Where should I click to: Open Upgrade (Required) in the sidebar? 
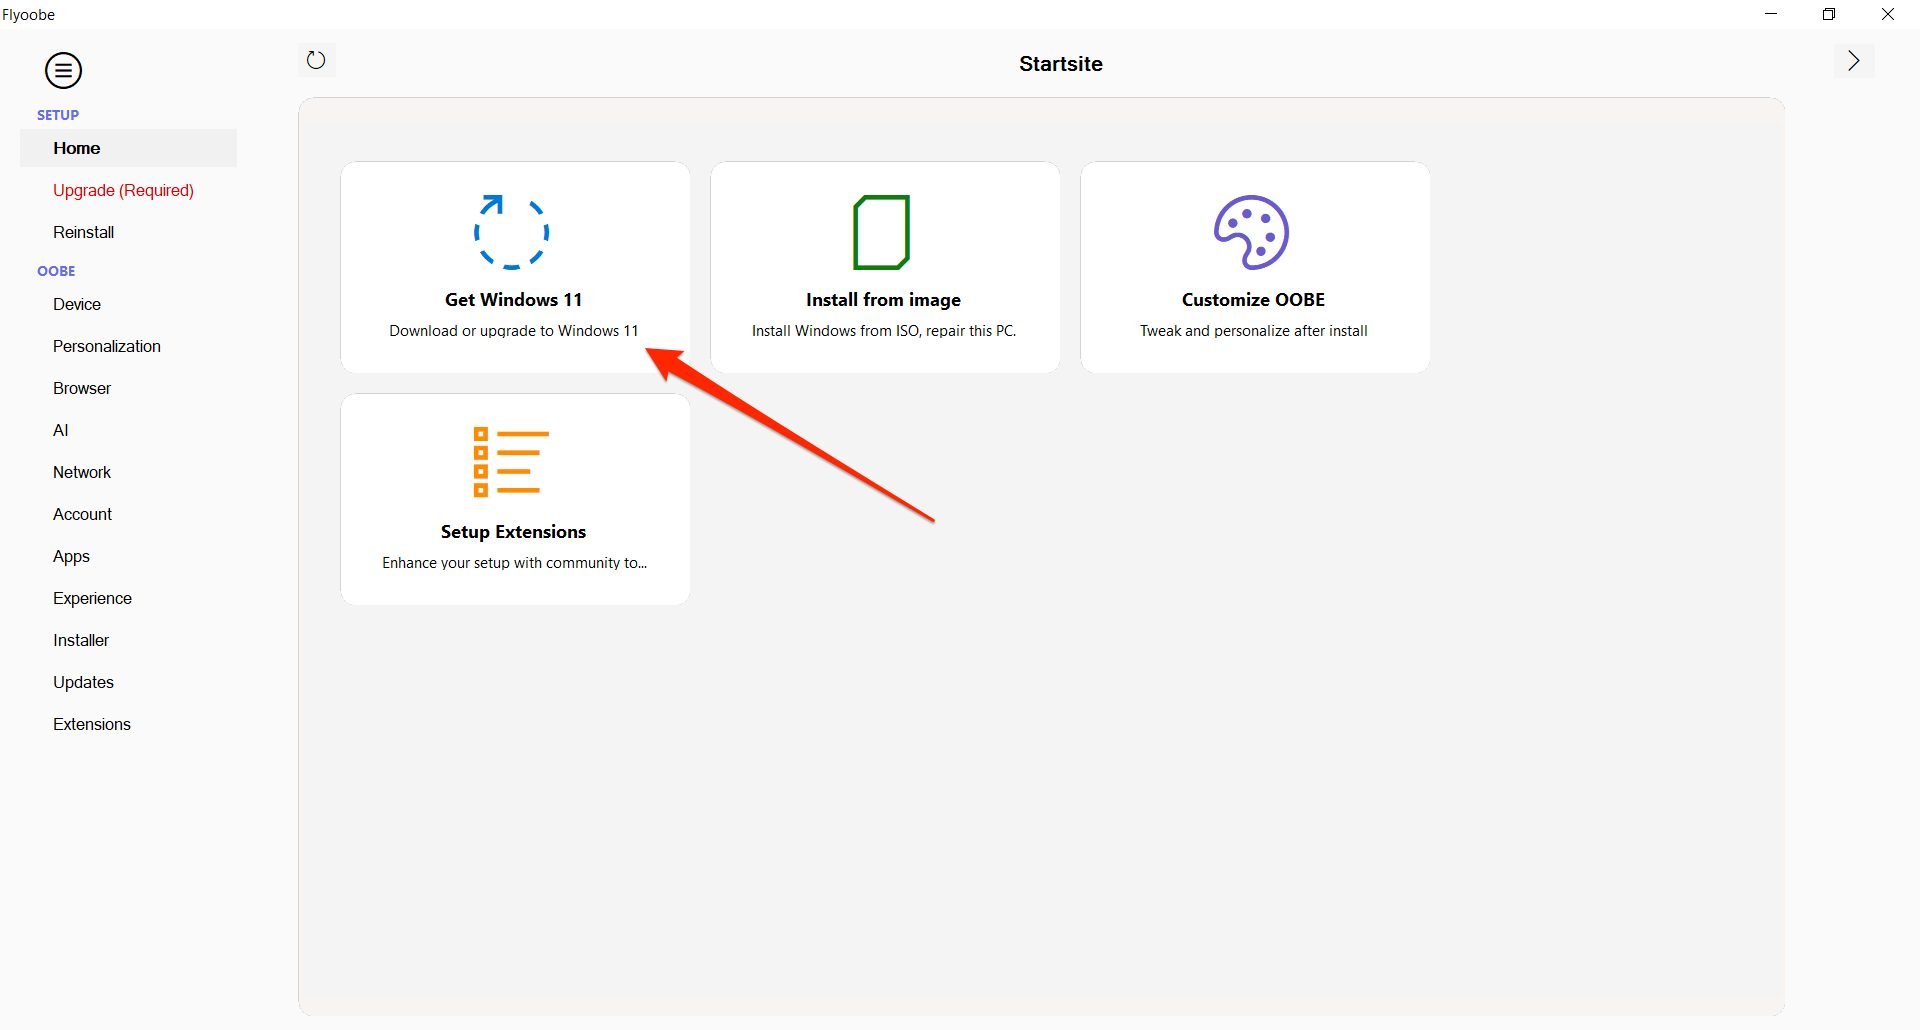pos(128,190)
